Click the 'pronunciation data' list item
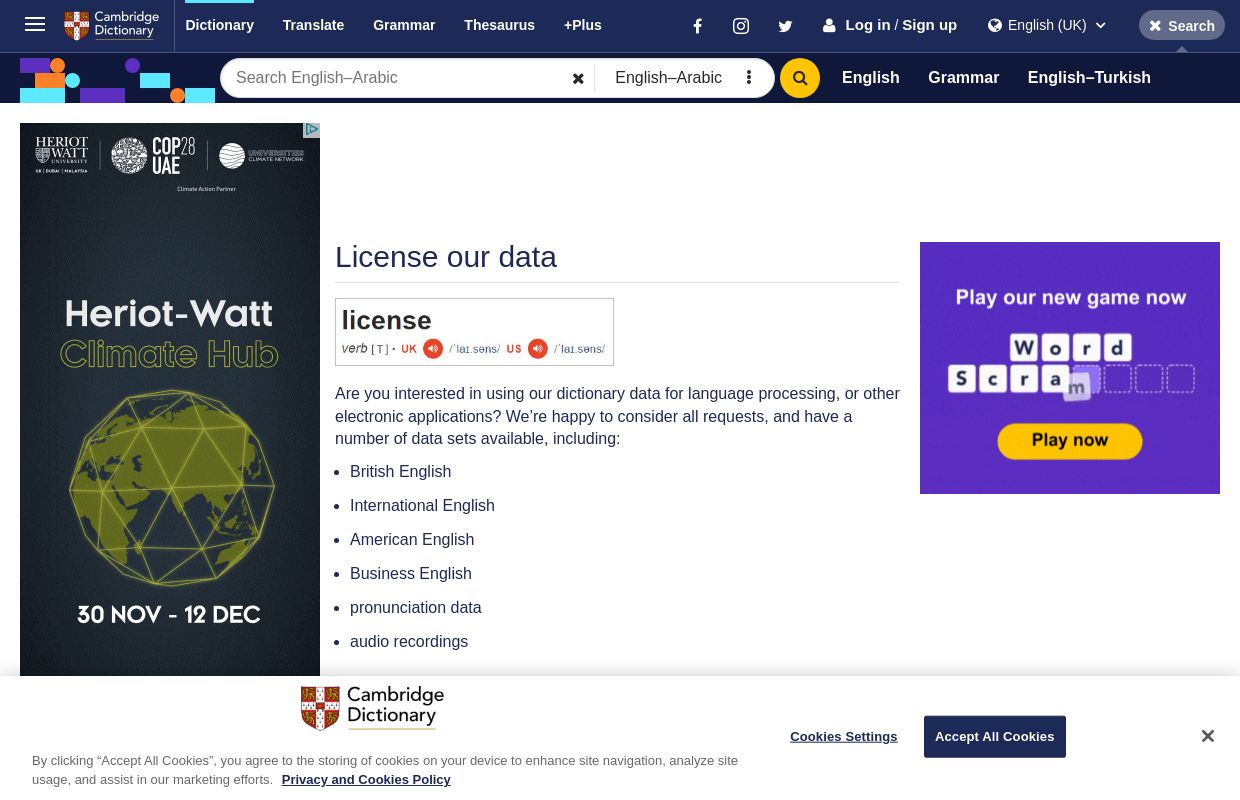This screenshot has height=800, width=1240. point(415,608)
